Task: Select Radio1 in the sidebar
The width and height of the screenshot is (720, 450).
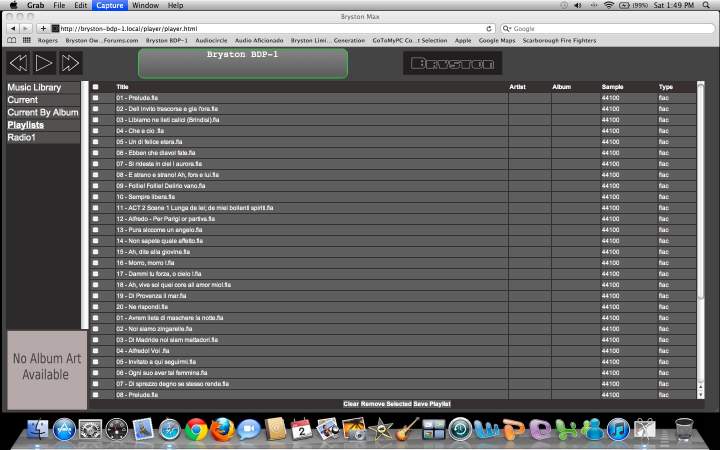Action: pyautogui.click(x=43, y=137)
